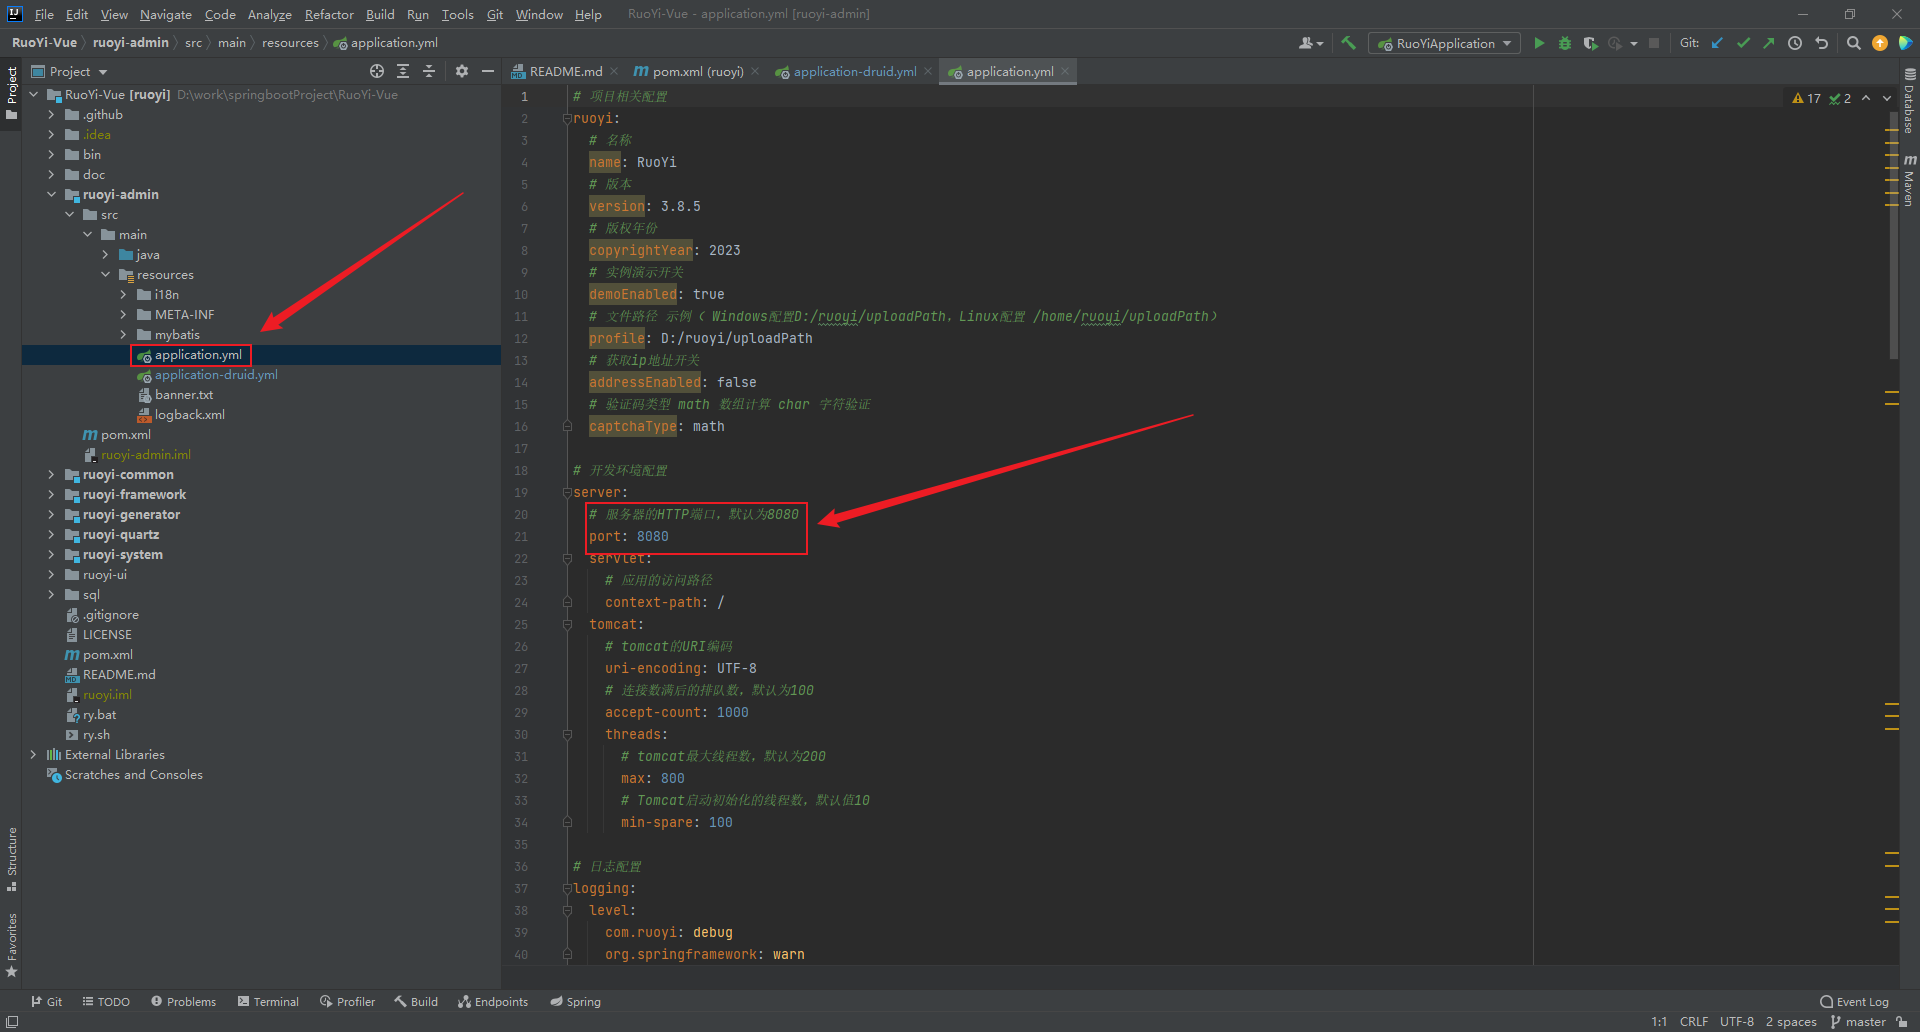The width and height of the screenshot is (1920, 1032).
Task: Toggle tool window quick-access icon in bottom-left corner
Action: click(x=11, y=1021)
